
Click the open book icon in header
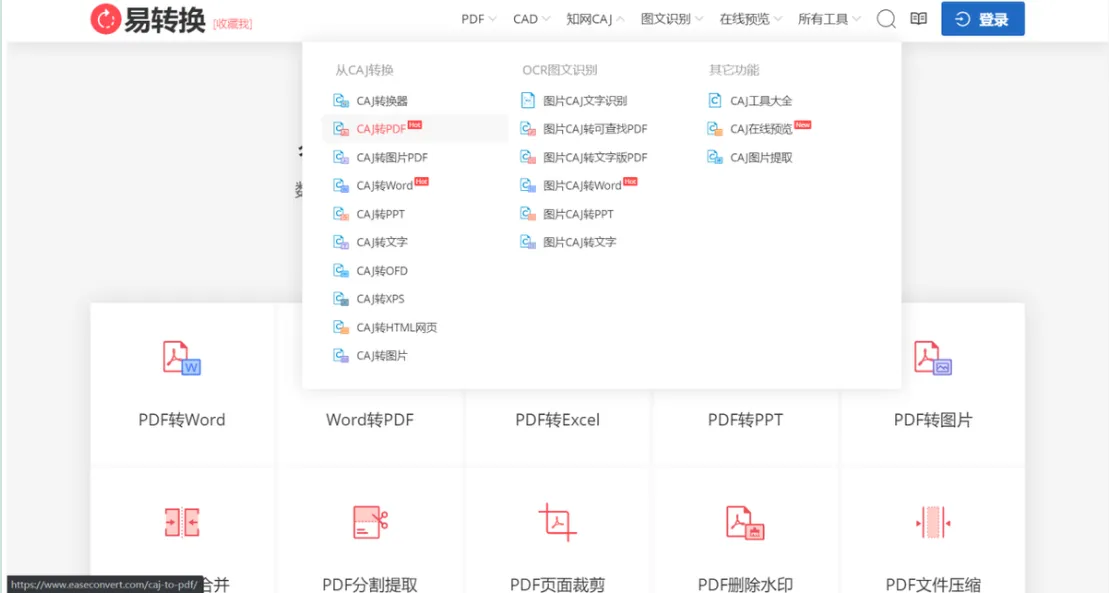point(918,19)
